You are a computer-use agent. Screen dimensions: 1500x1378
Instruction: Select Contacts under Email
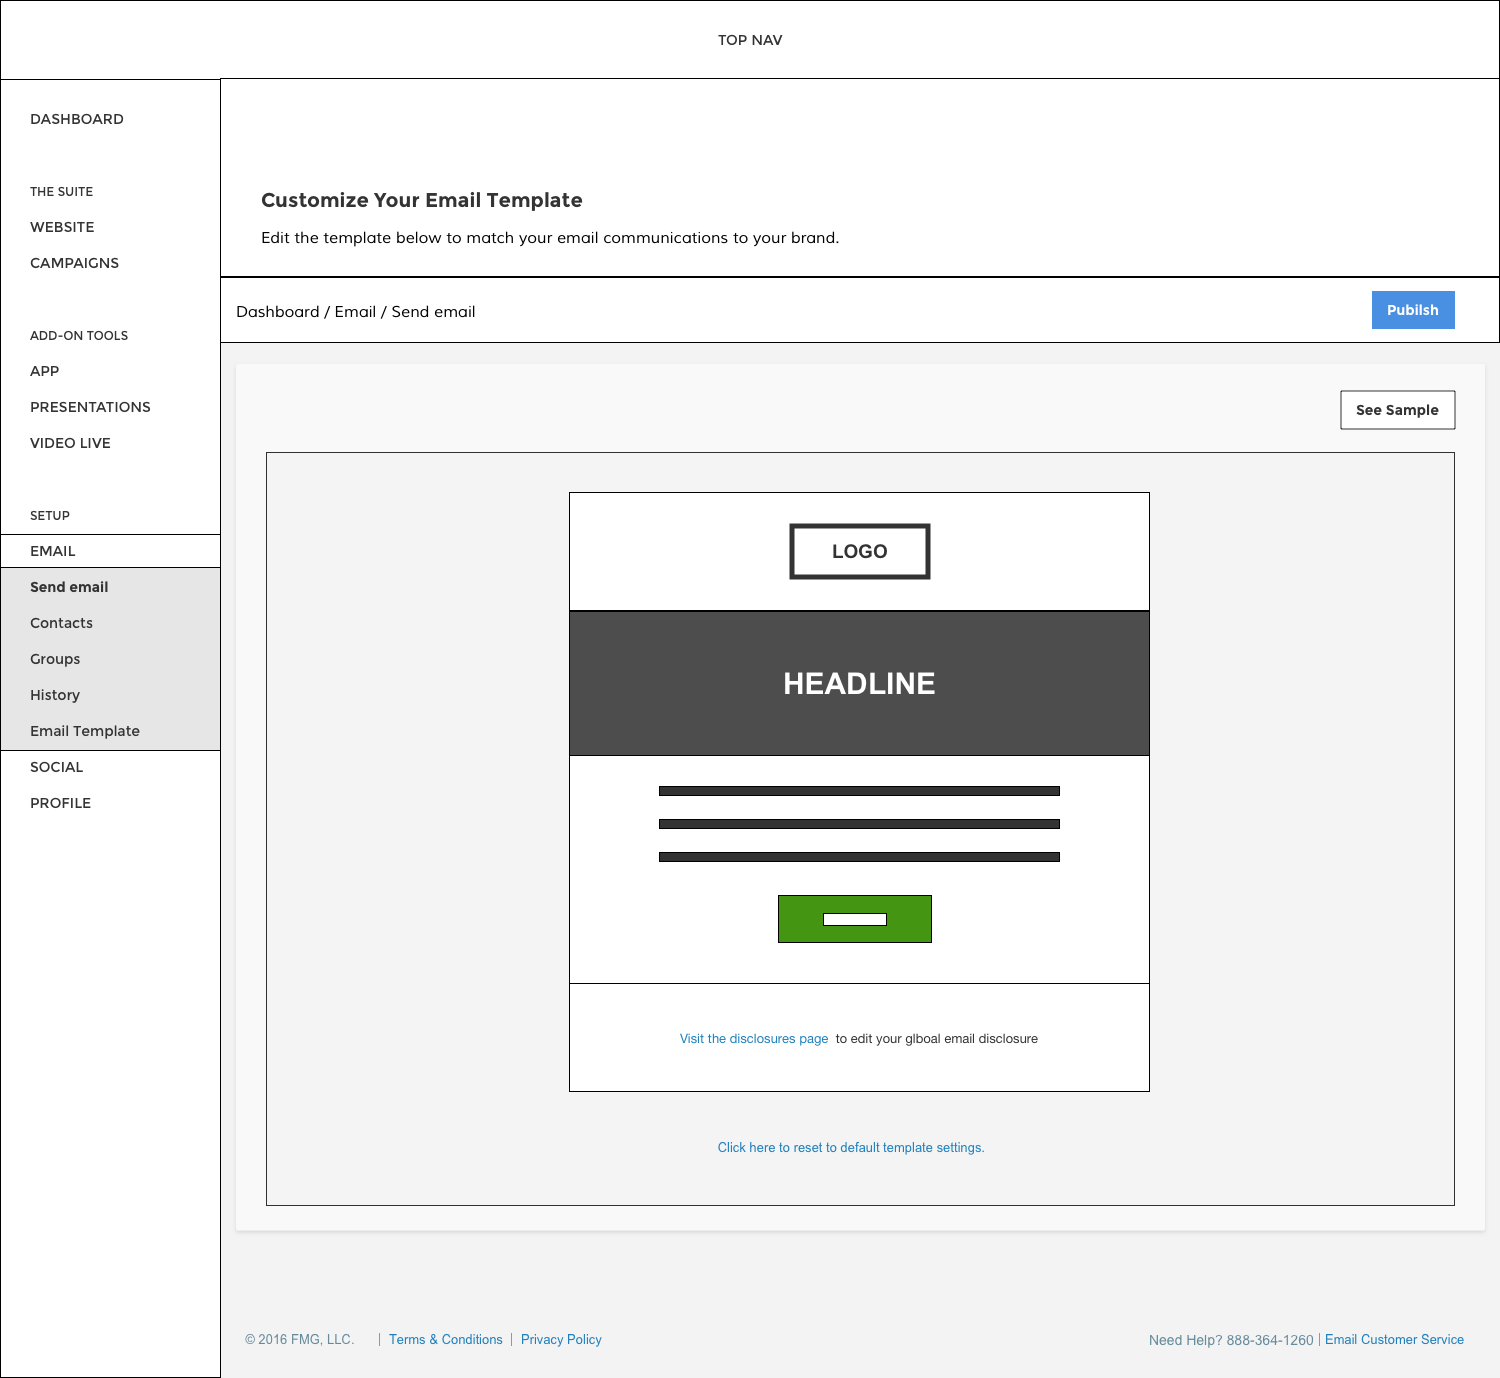(61, 623)
